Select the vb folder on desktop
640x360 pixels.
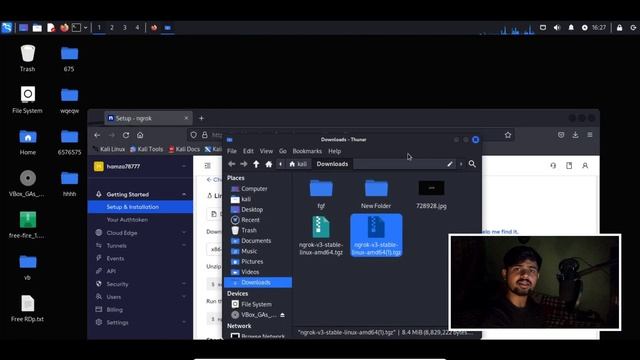click(x=28, y=267)
